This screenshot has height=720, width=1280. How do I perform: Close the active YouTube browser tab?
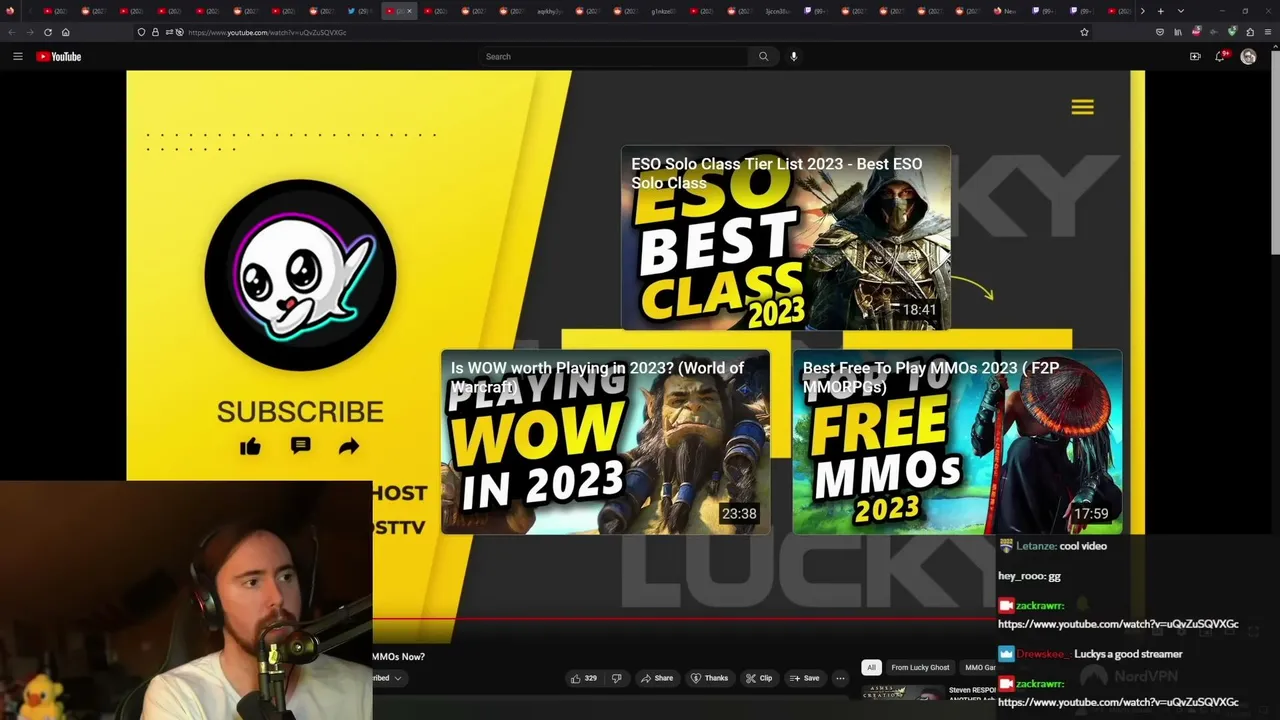[x=409, y=11]
